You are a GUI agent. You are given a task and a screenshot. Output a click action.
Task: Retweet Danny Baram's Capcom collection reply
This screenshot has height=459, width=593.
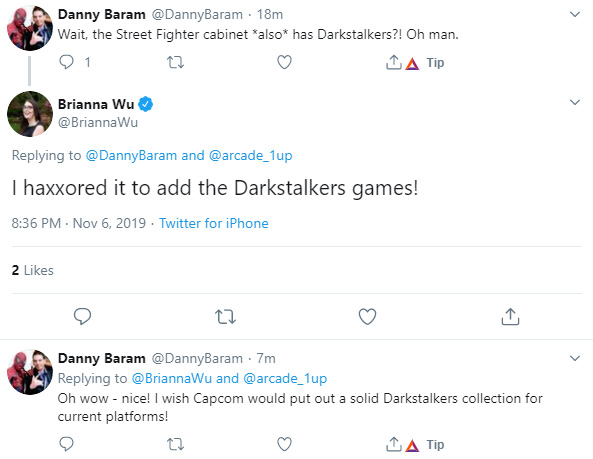175,444
